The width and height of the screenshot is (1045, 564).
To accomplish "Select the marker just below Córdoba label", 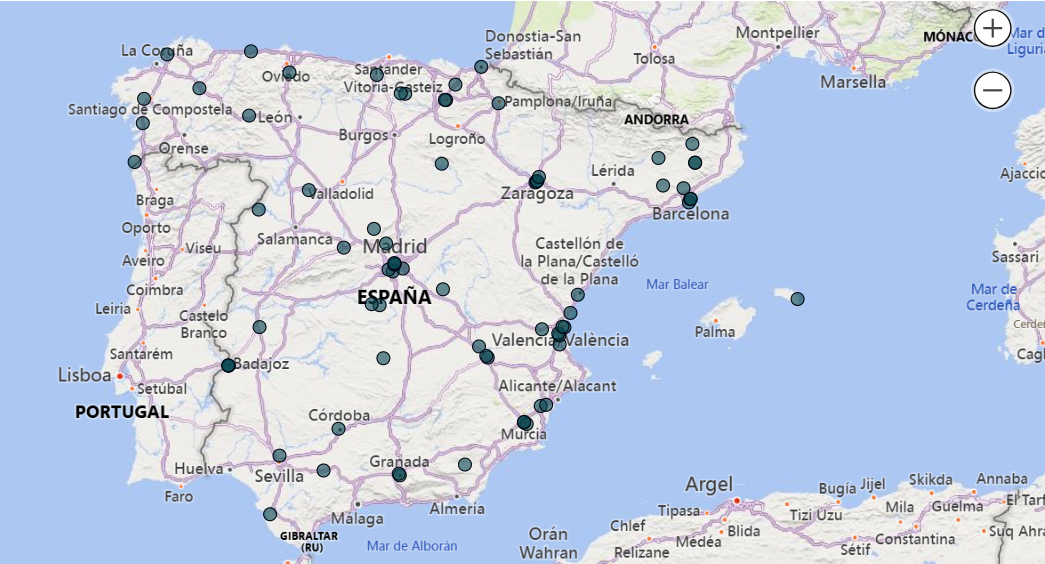I will tap(339, 429).
